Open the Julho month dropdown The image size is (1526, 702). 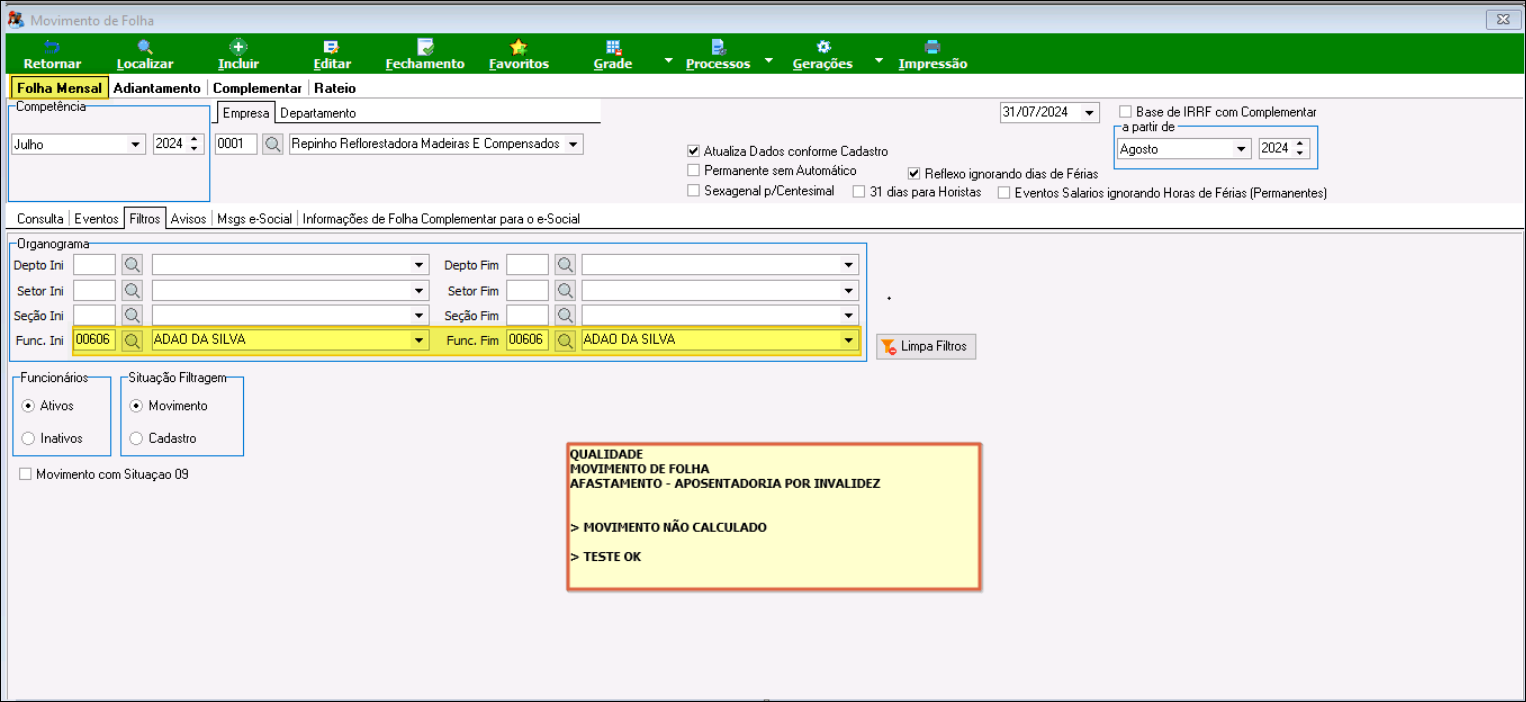click(136, 145)
